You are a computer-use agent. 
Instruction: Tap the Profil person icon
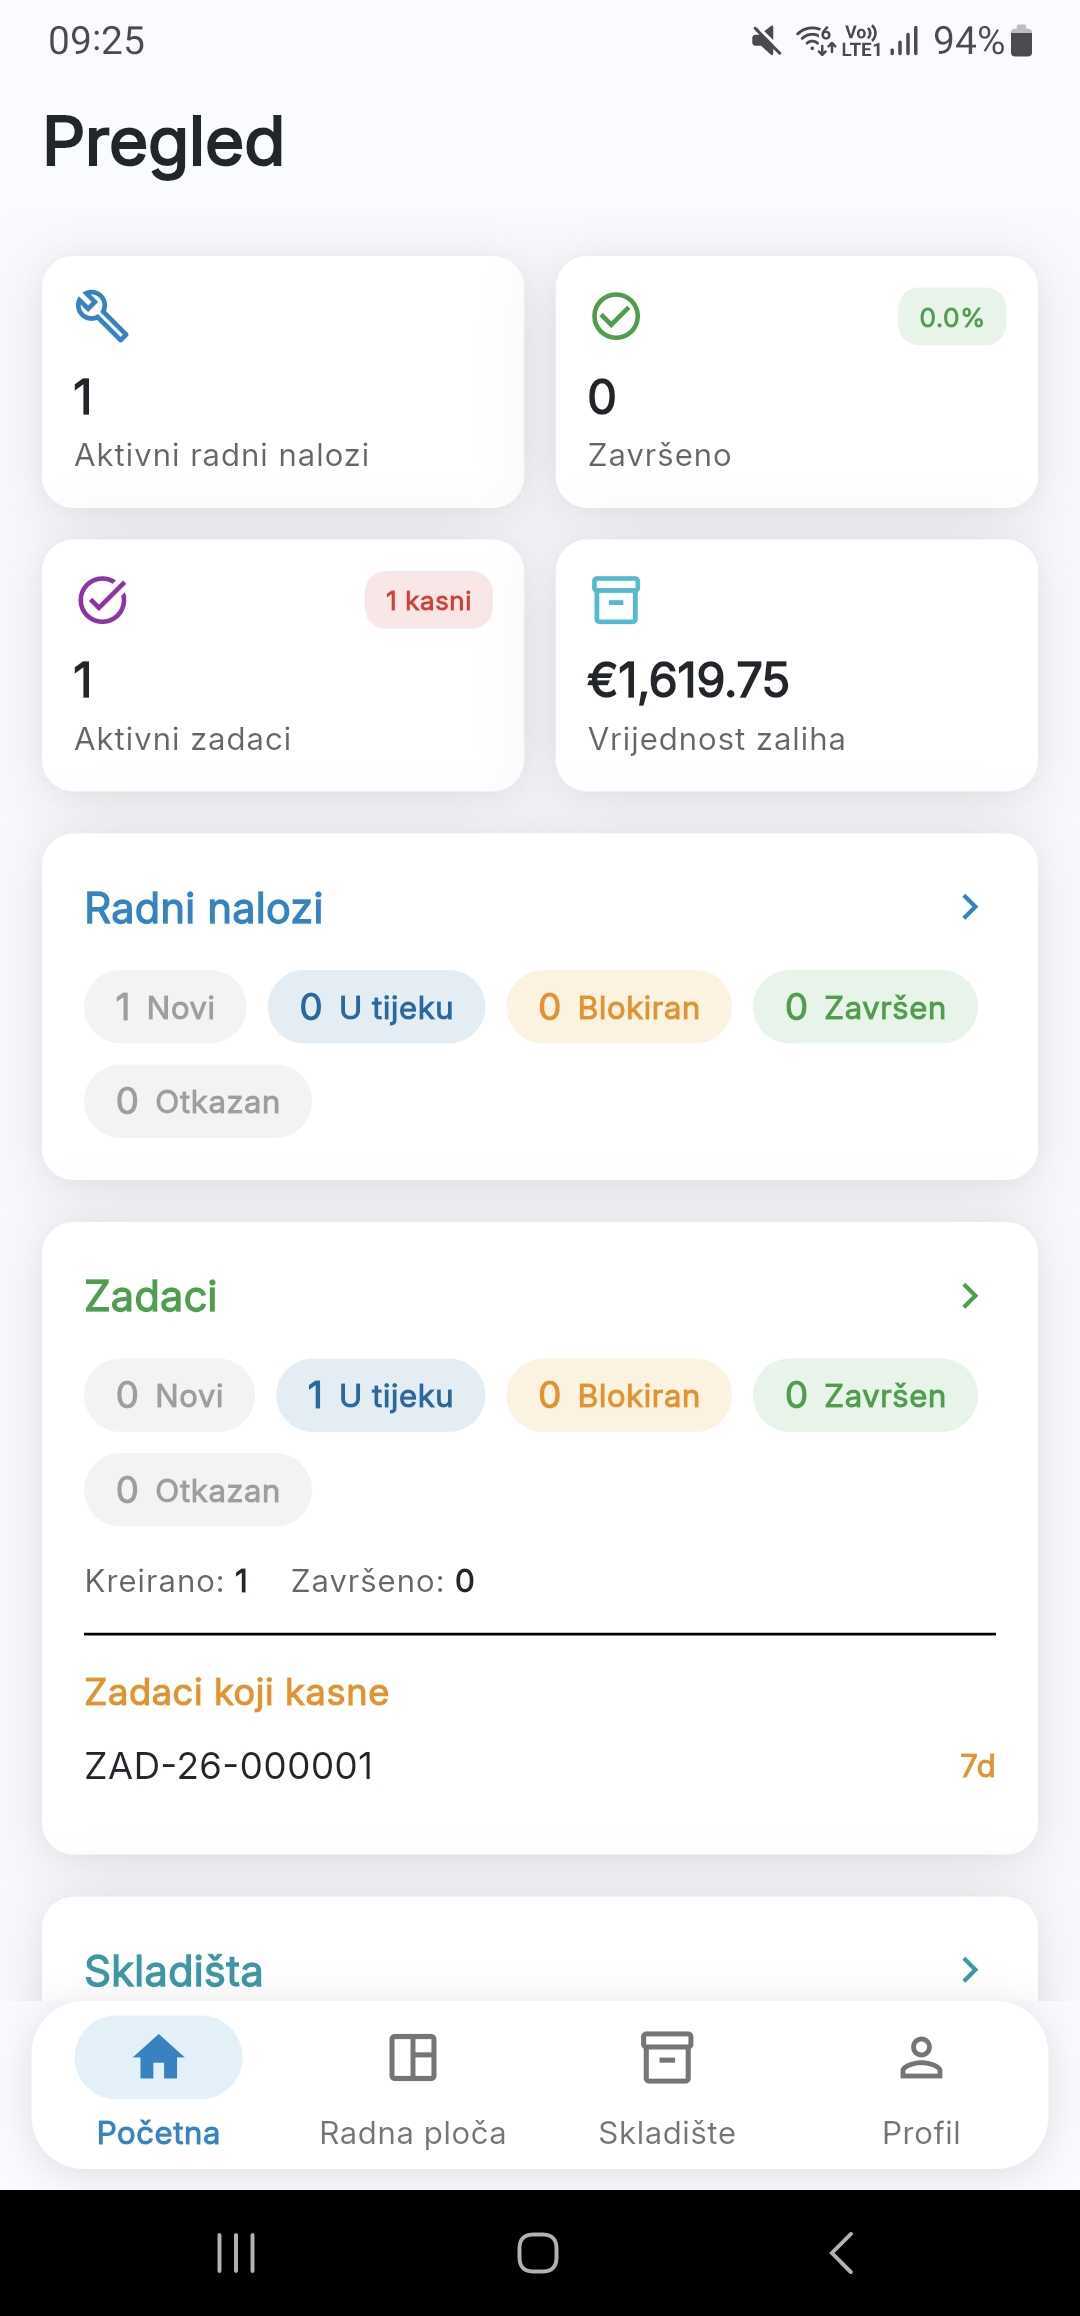click(921, 2058)
